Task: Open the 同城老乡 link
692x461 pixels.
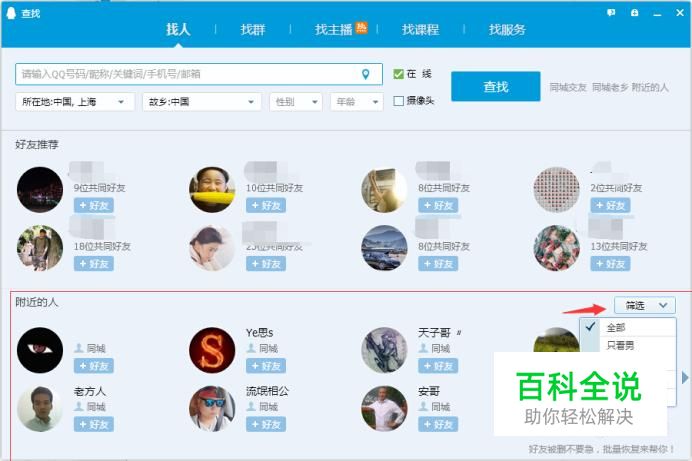Action: [610, 87]
